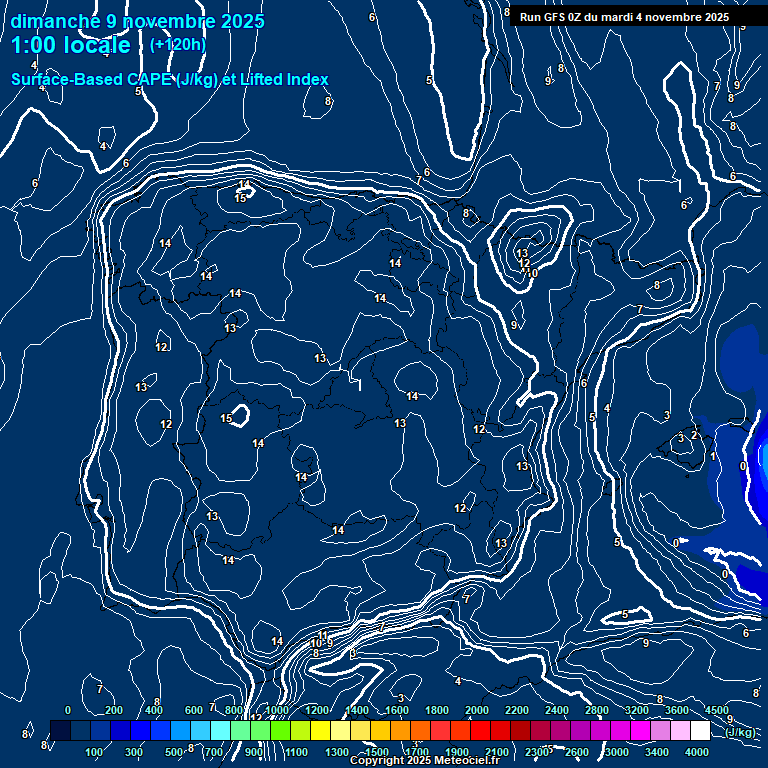This screenshot has height=768, width=768.
Task: Click the "200" legend scale value
Action: pos(114,710)
